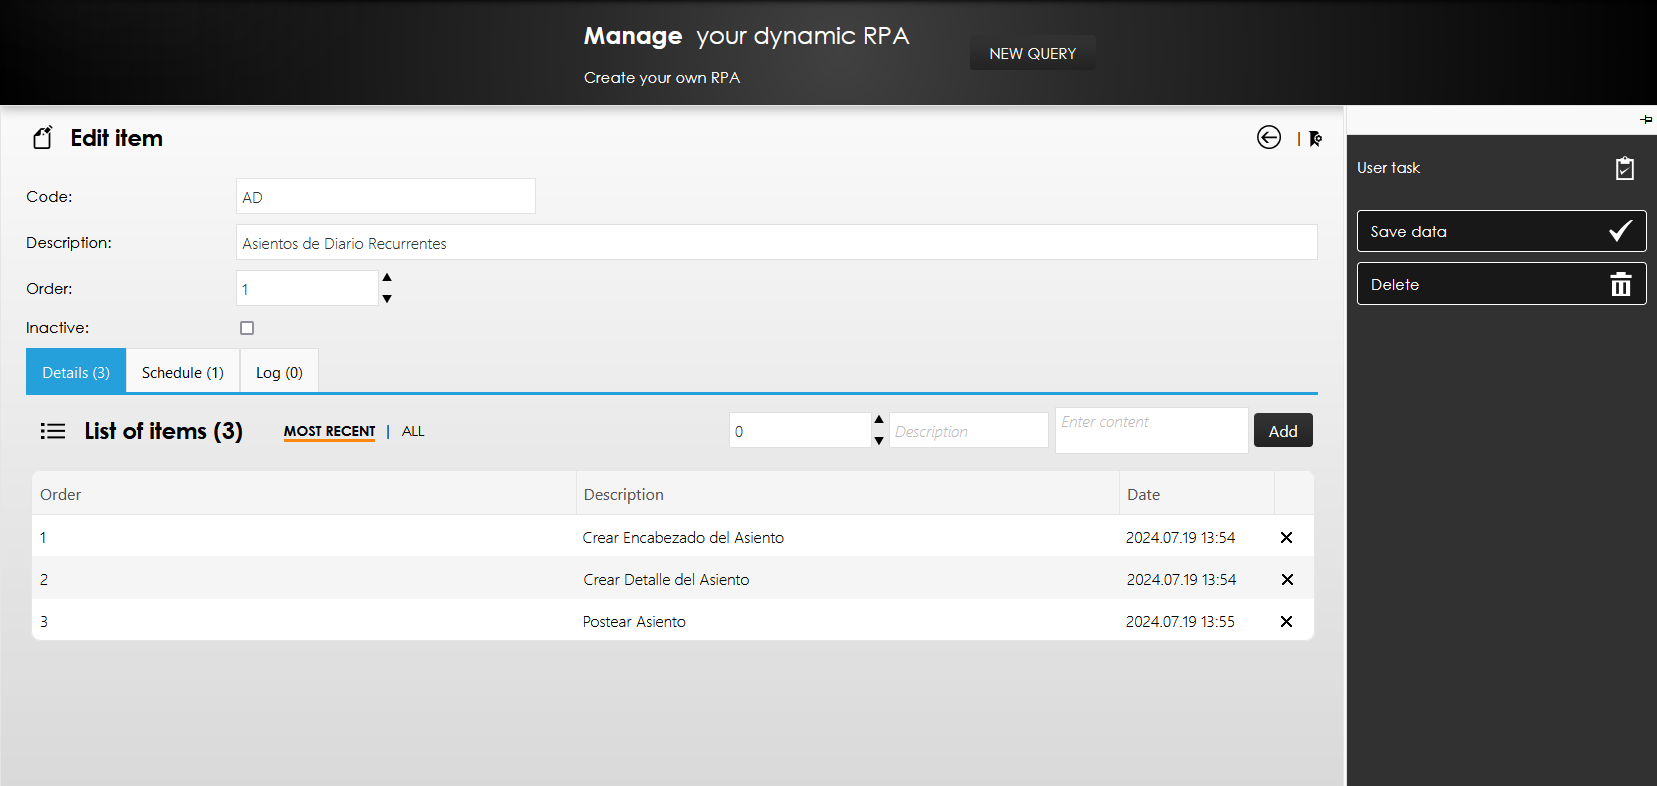Viewport: 1657px width, 786px height.
Task: Select 'Crear Detalle del Asiento' cell
Action: pos(666,580)
